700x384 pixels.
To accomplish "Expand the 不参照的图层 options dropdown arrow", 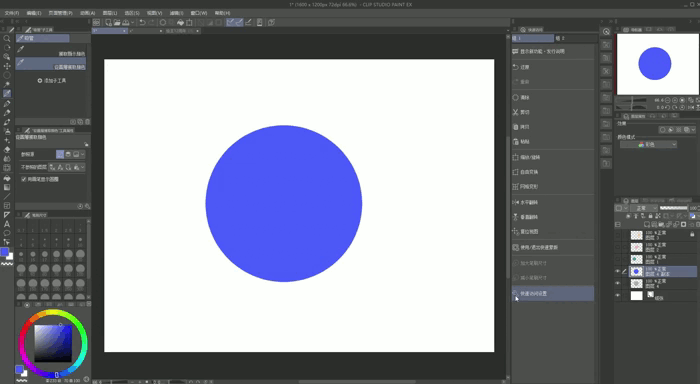I will 83,167.
